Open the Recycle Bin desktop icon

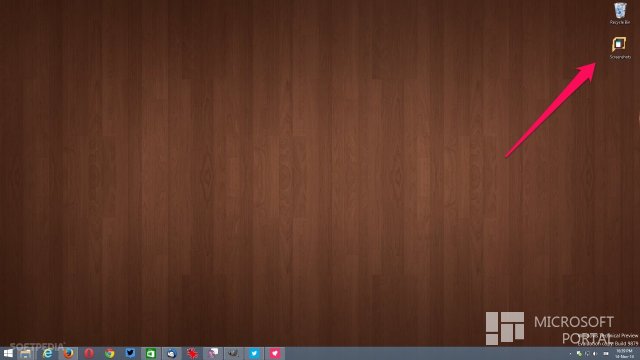[x=620, y=13]
